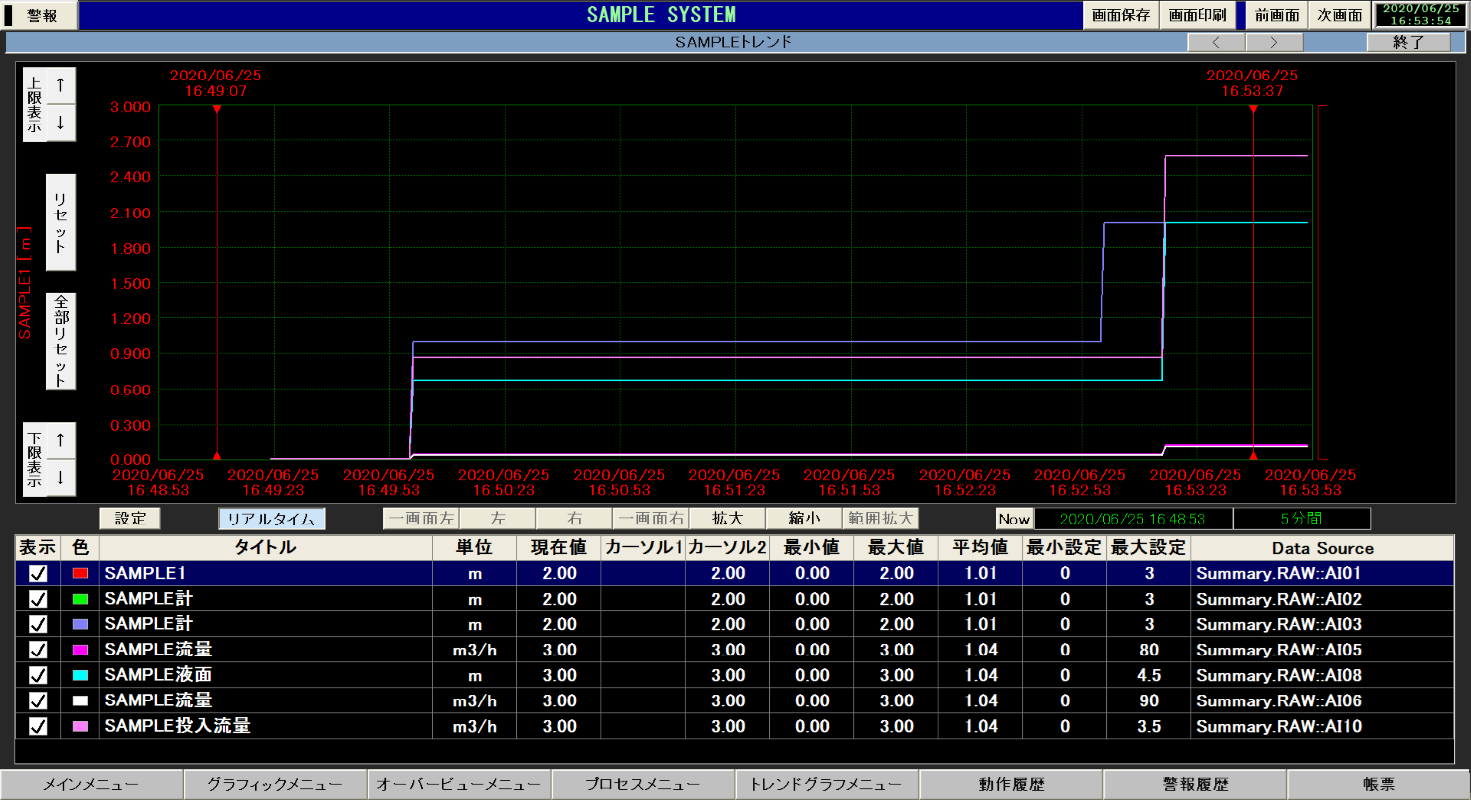
Task: Lower upper limit display with down arrow
Action: 61,124
